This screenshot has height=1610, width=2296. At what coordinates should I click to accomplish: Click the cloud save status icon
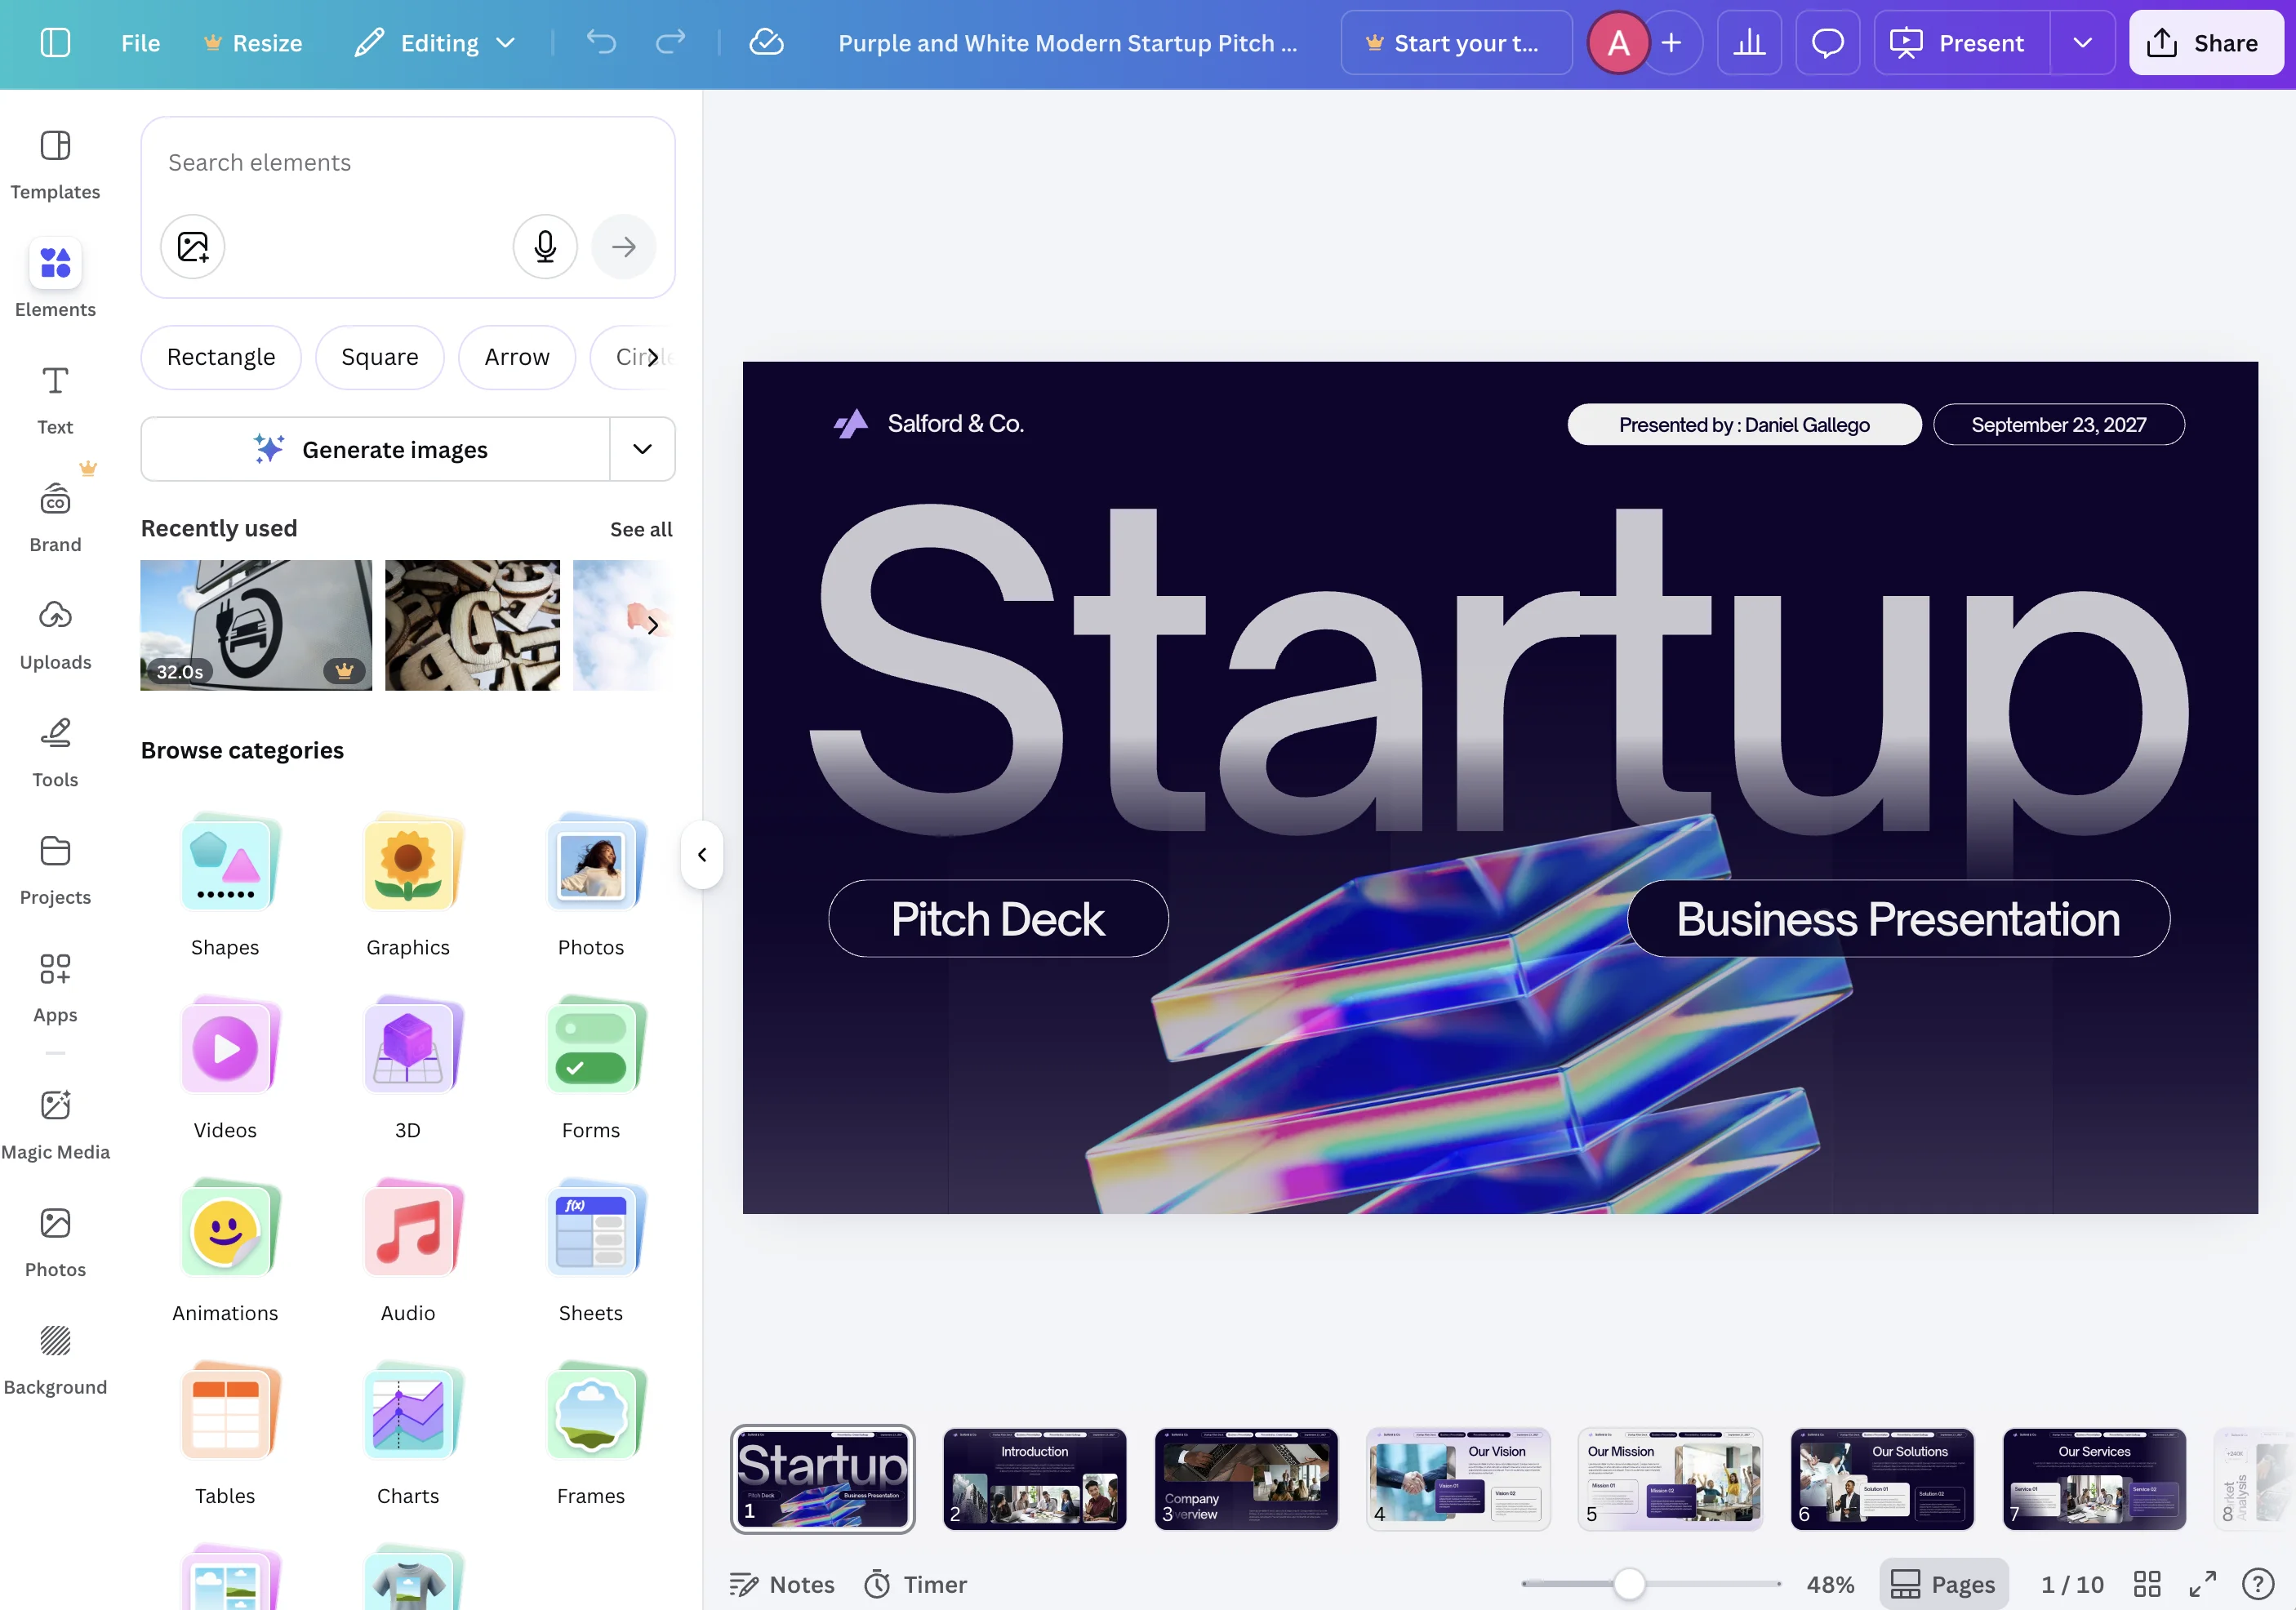[x=766, y=43]
